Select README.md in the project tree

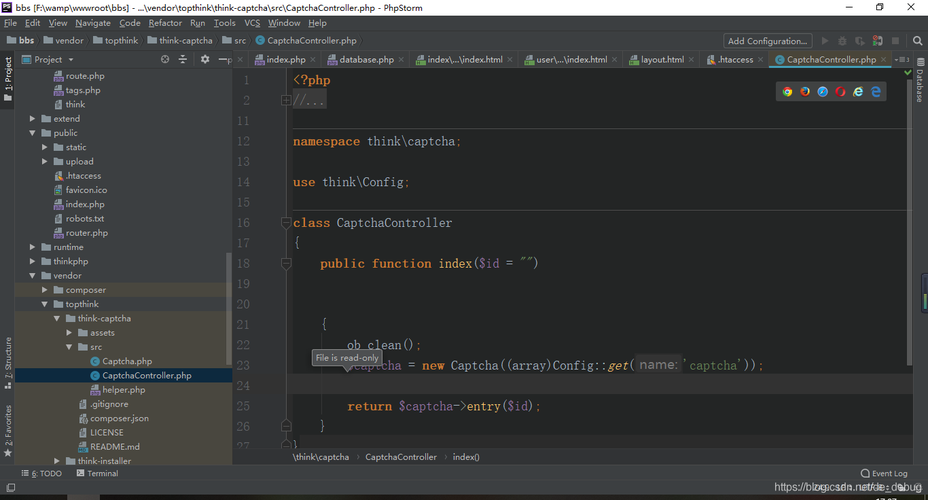pos(115,447)
